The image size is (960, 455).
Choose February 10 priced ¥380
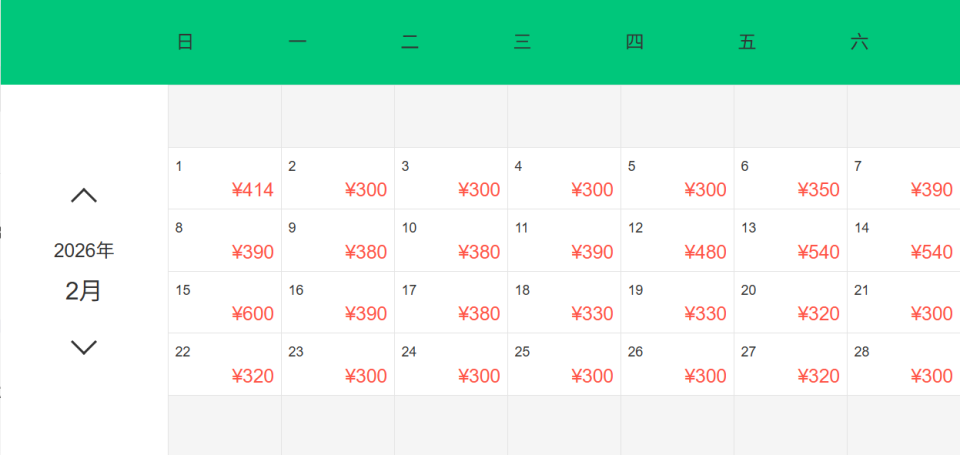pos(451,241)
